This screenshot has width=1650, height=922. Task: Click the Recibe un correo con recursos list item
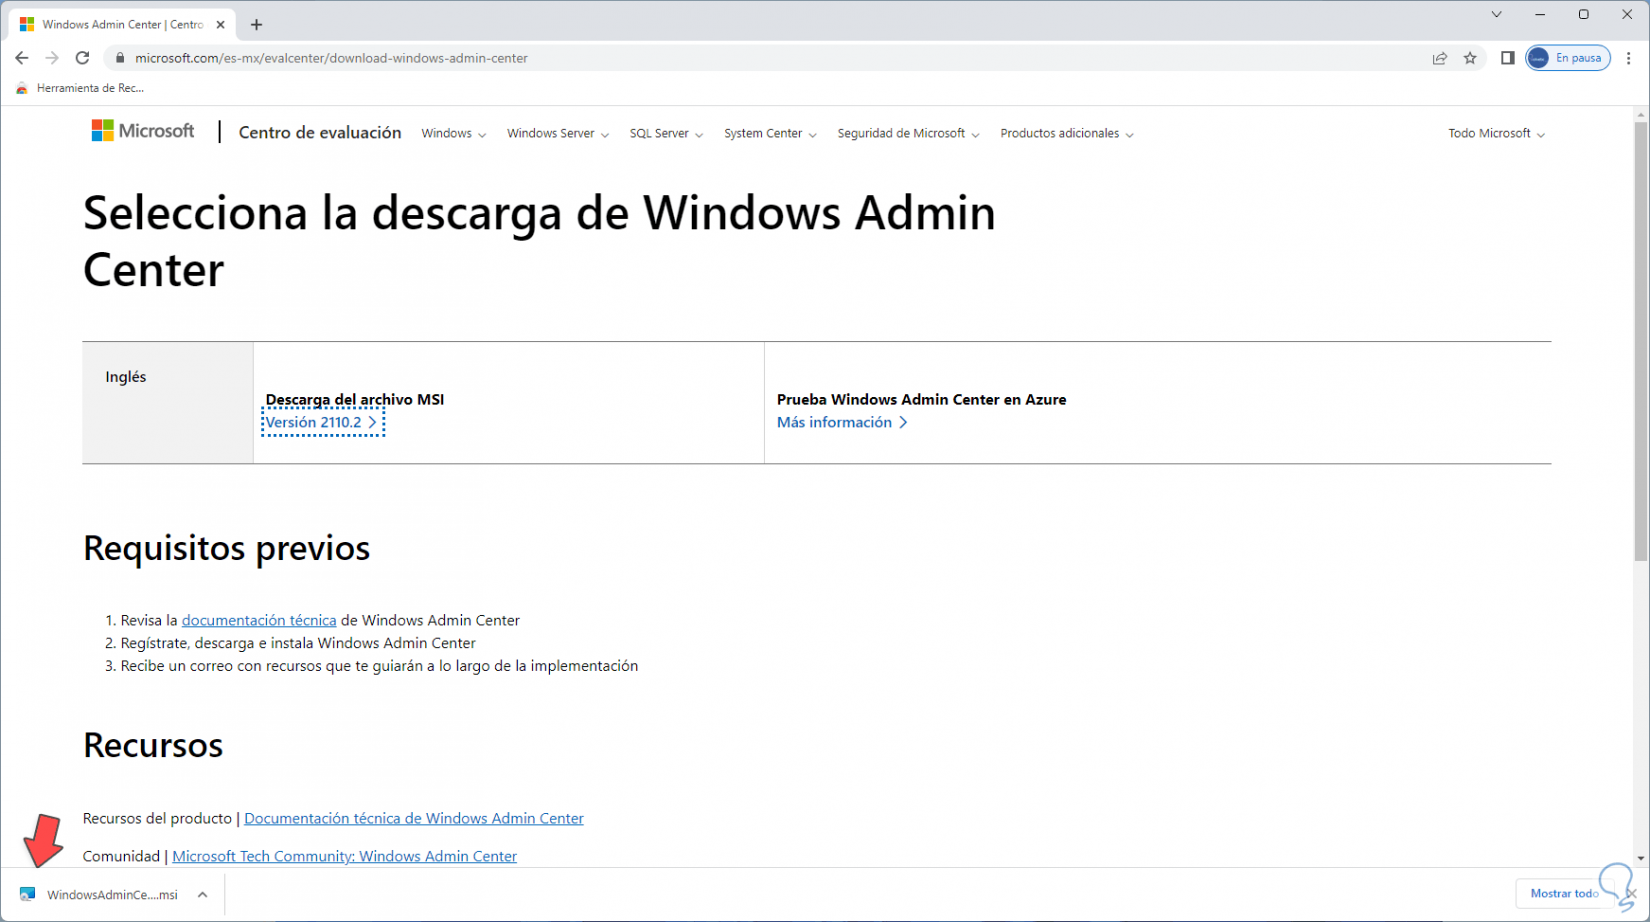coord(379,666)
